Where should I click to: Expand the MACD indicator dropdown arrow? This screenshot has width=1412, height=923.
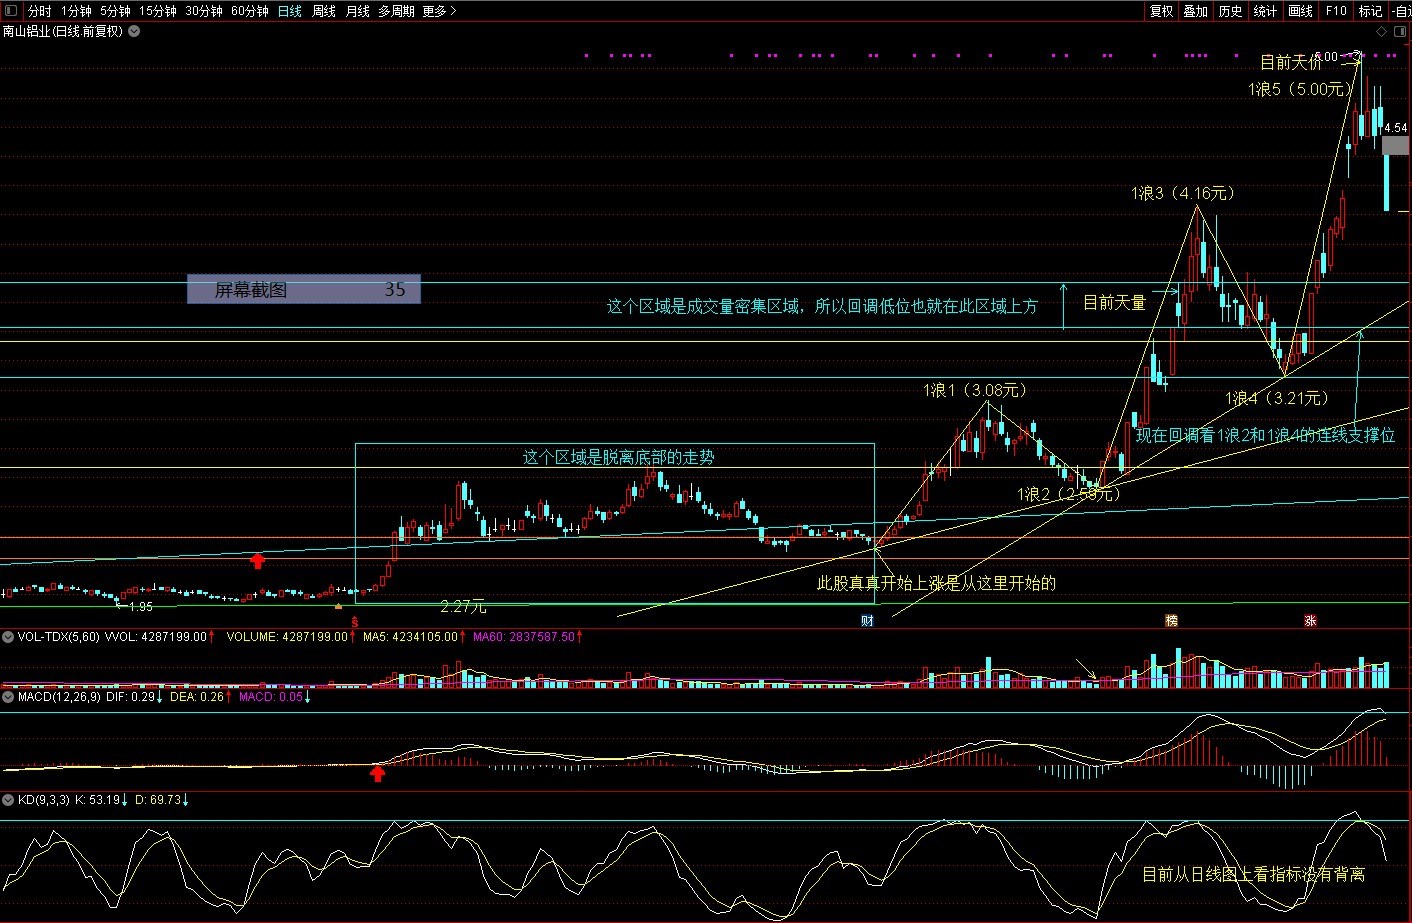point(8,697)
